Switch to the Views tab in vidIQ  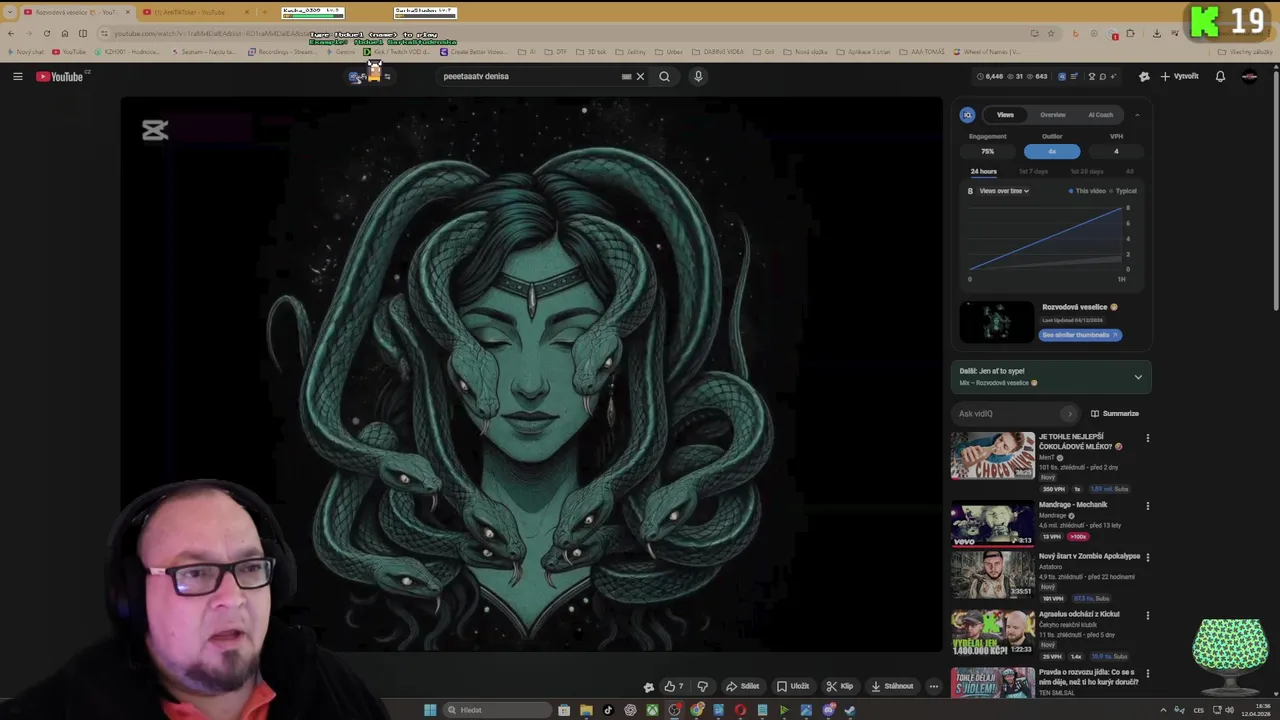(1005, 115)
